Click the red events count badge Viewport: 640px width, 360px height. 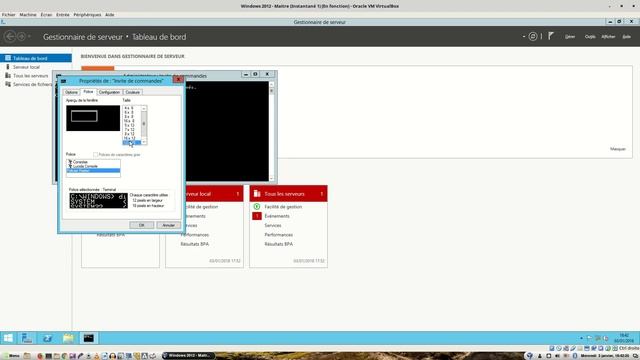257,216
